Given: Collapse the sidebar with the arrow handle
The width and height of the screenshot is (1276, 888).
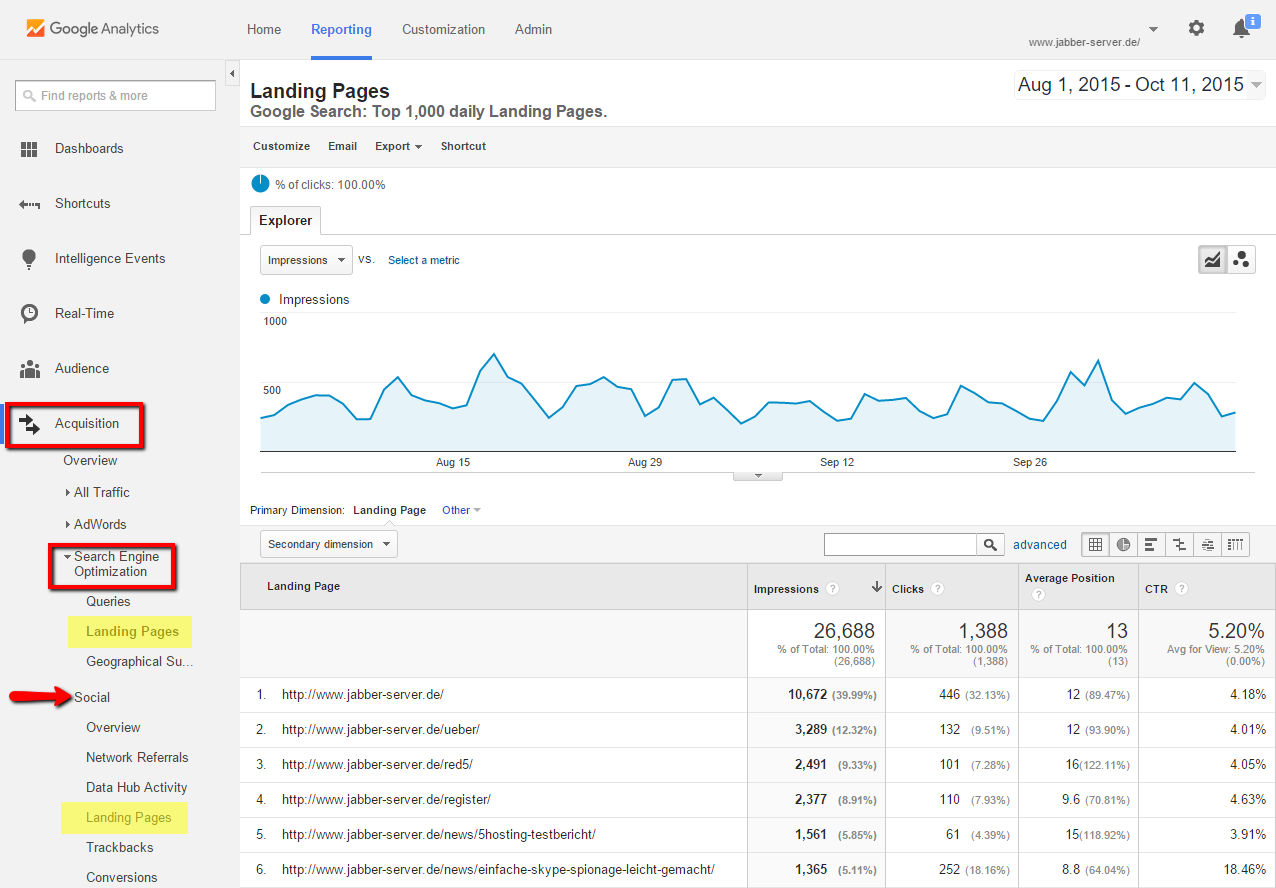Looking at the screenshot, I should 232,73.
